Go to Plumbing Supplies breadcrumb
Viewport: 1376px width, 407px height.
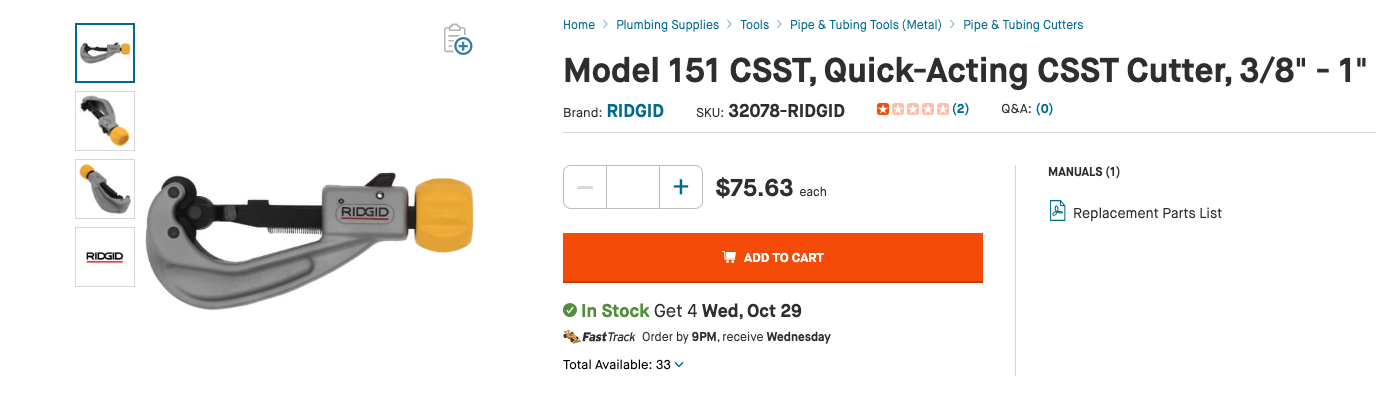[667, 25]
